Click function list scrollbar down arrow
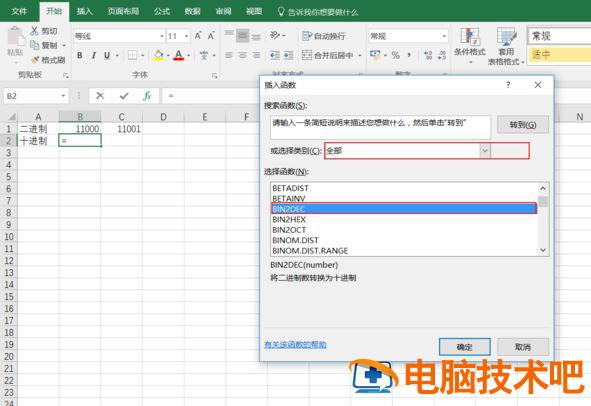Image resolution: width=591 pixels, height=406 pixels. tap(543, 250)
